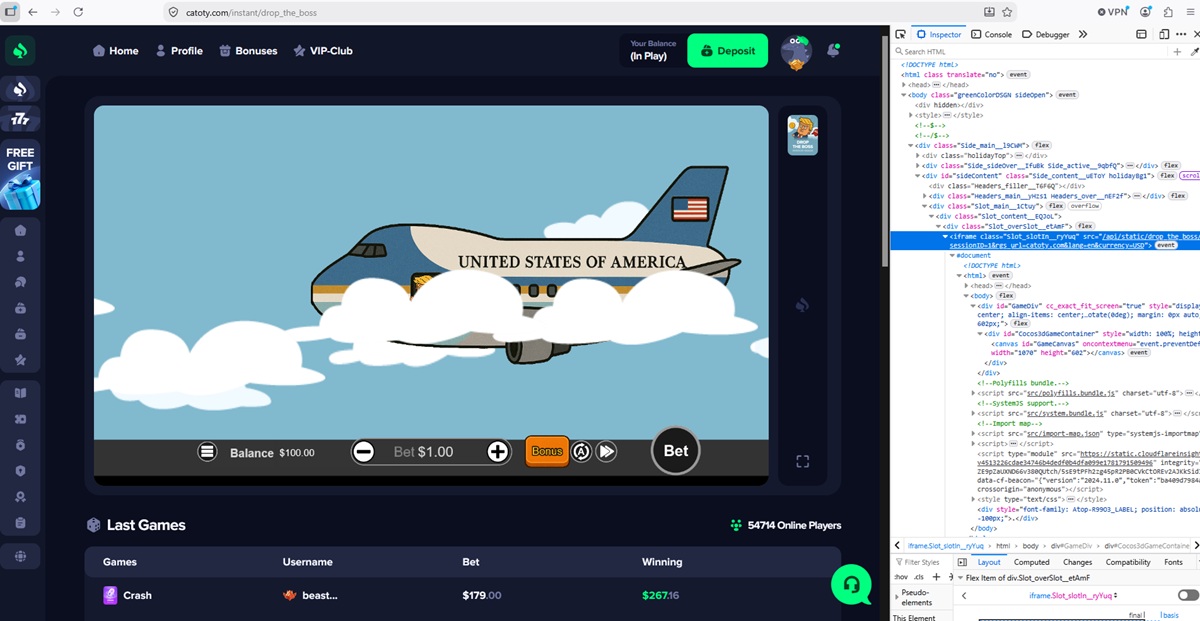Open the game menu hamburger icon
This screenshot has height=621, width=1200.
coord(207,452)
